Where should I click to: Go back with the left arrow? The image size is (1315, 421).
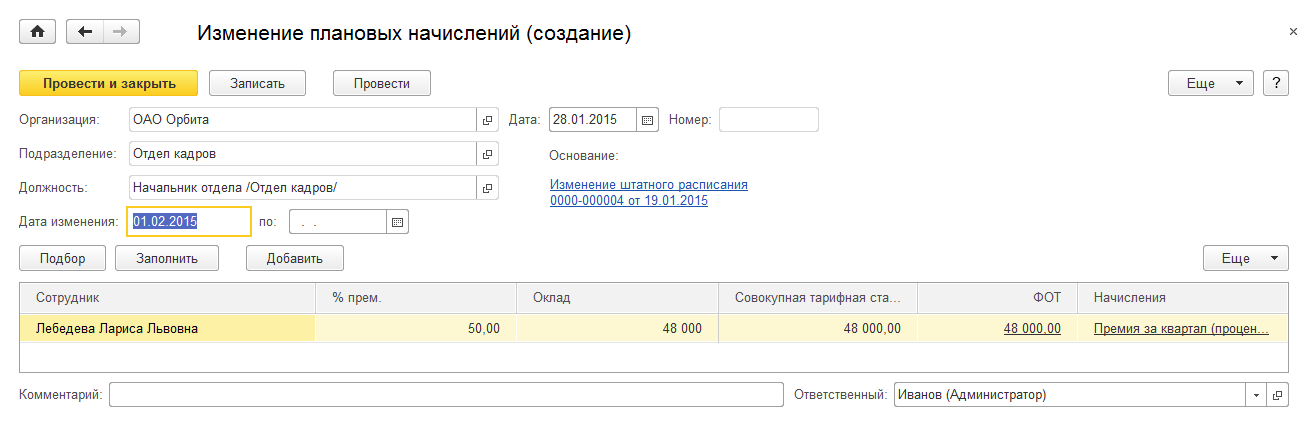tap(85, 32)
